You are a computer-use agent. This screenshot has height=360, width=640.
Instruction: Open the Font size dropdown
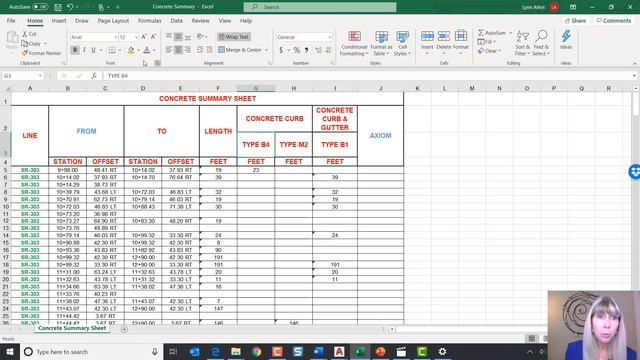[x=136, y=37]
